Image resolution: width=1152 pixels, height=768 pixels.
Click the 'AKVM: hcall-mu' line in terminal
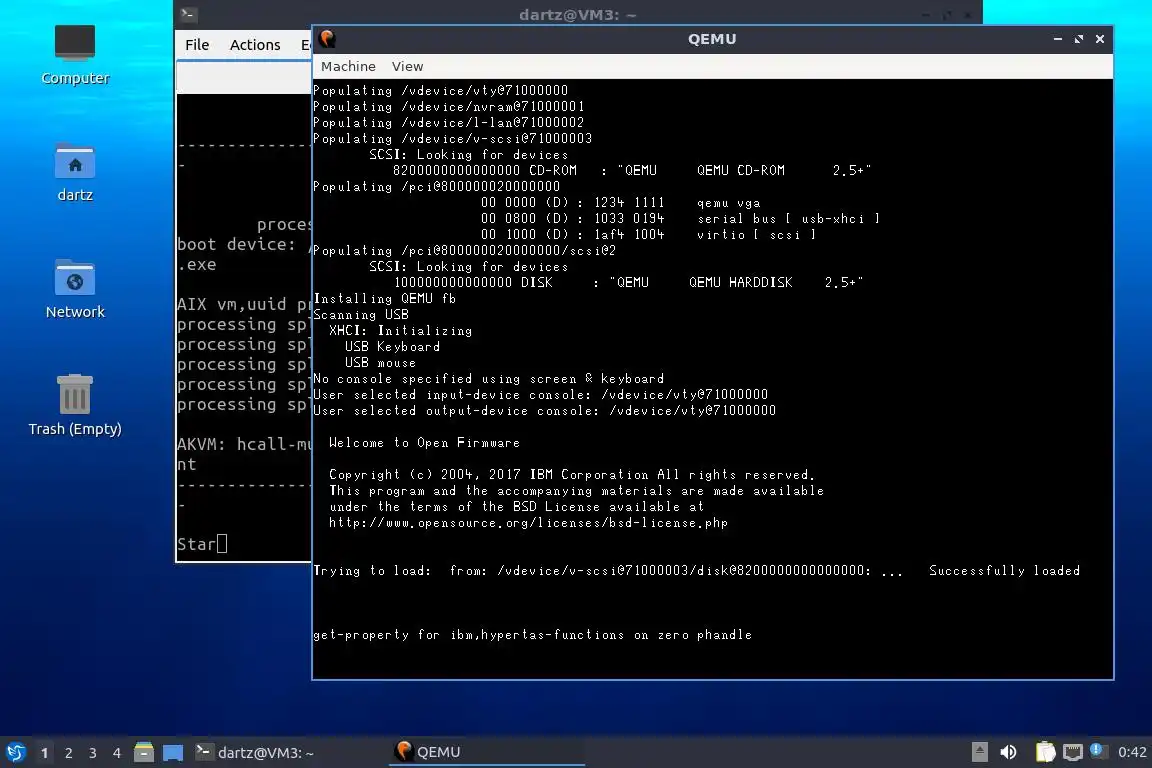[x=244, y=444]
